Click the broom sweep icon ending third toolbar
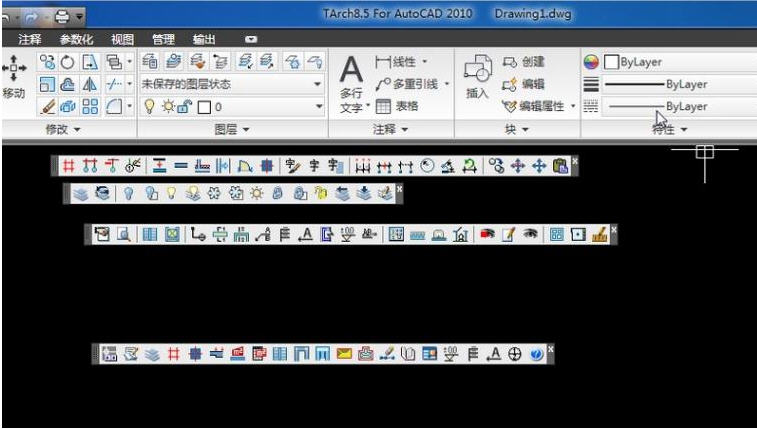757x429 pixels. (600, 235)
